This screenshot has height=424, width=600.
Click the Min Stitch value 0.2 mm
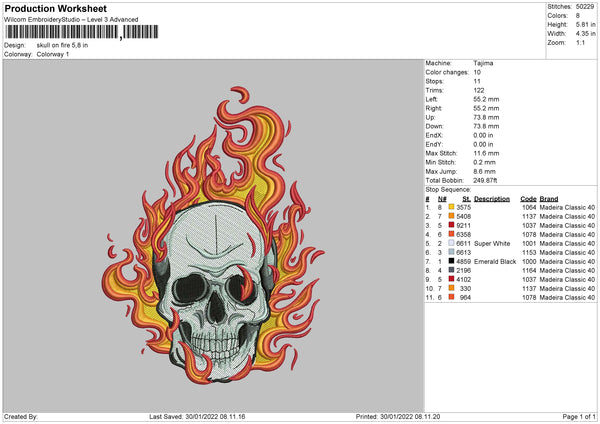click(484, 162)
